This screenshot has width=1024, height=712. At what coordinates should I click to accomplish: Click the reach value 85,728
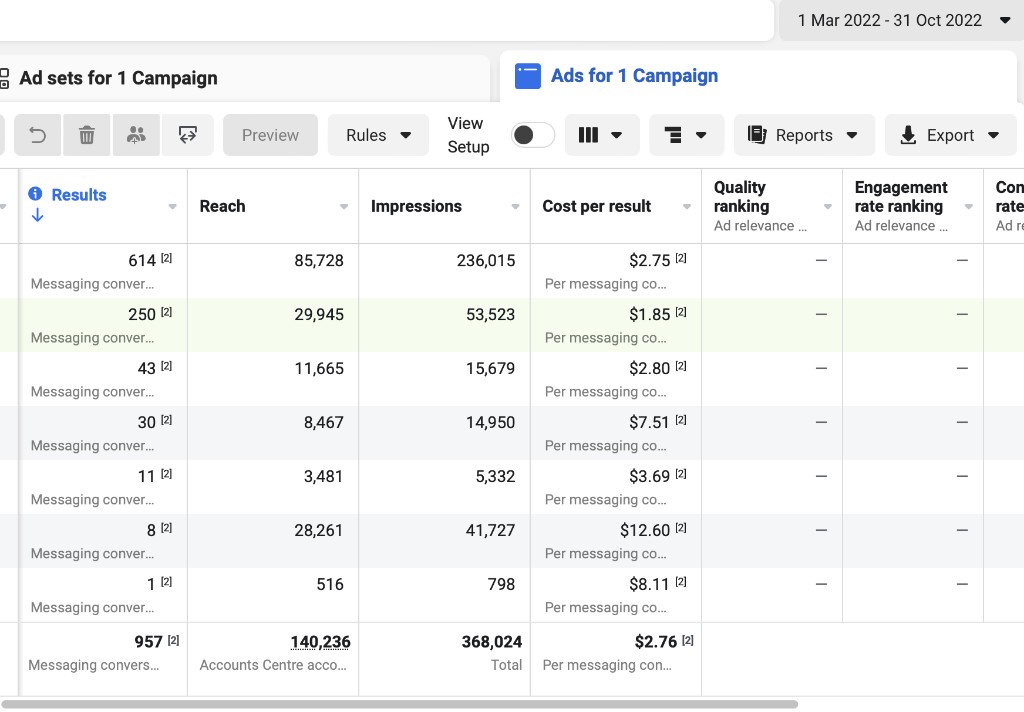(319, 261)
